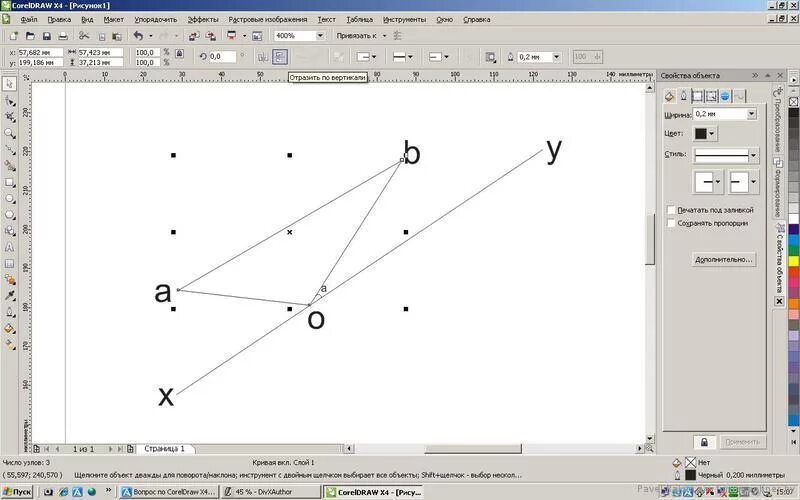Open DivXAuthor taskbar window
Screen dimensions: 800x500
[270, 492]
